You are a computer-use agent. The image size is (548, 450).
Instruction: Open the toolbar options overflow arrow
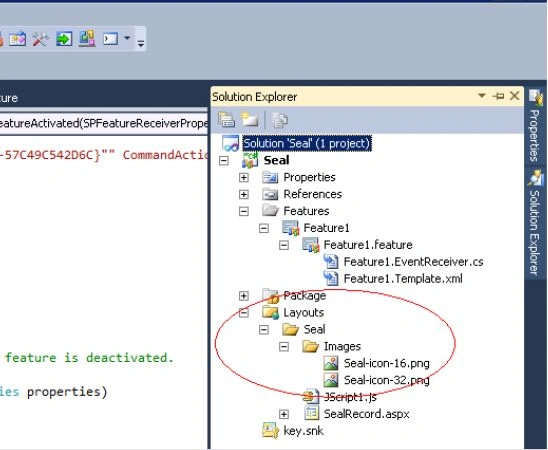(x=141, y=44)
